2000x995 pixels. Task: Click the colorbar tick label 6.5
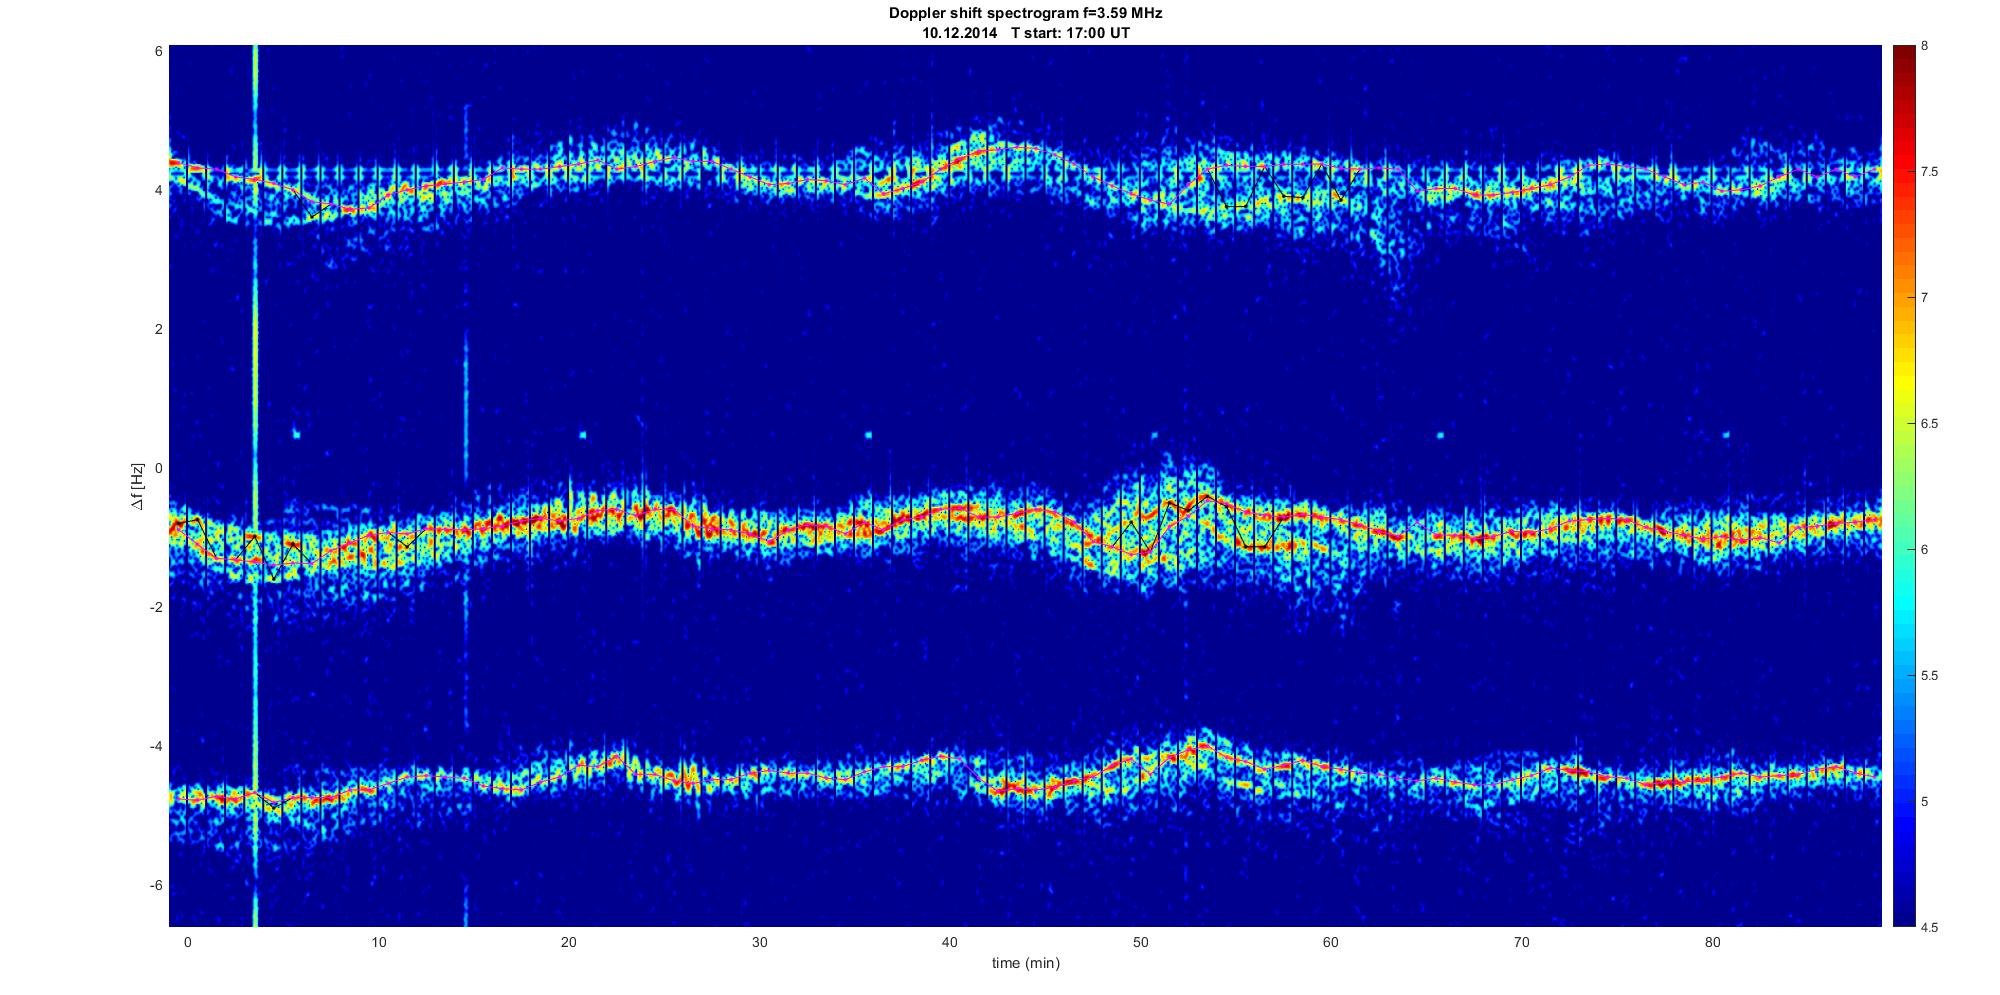1930,424
